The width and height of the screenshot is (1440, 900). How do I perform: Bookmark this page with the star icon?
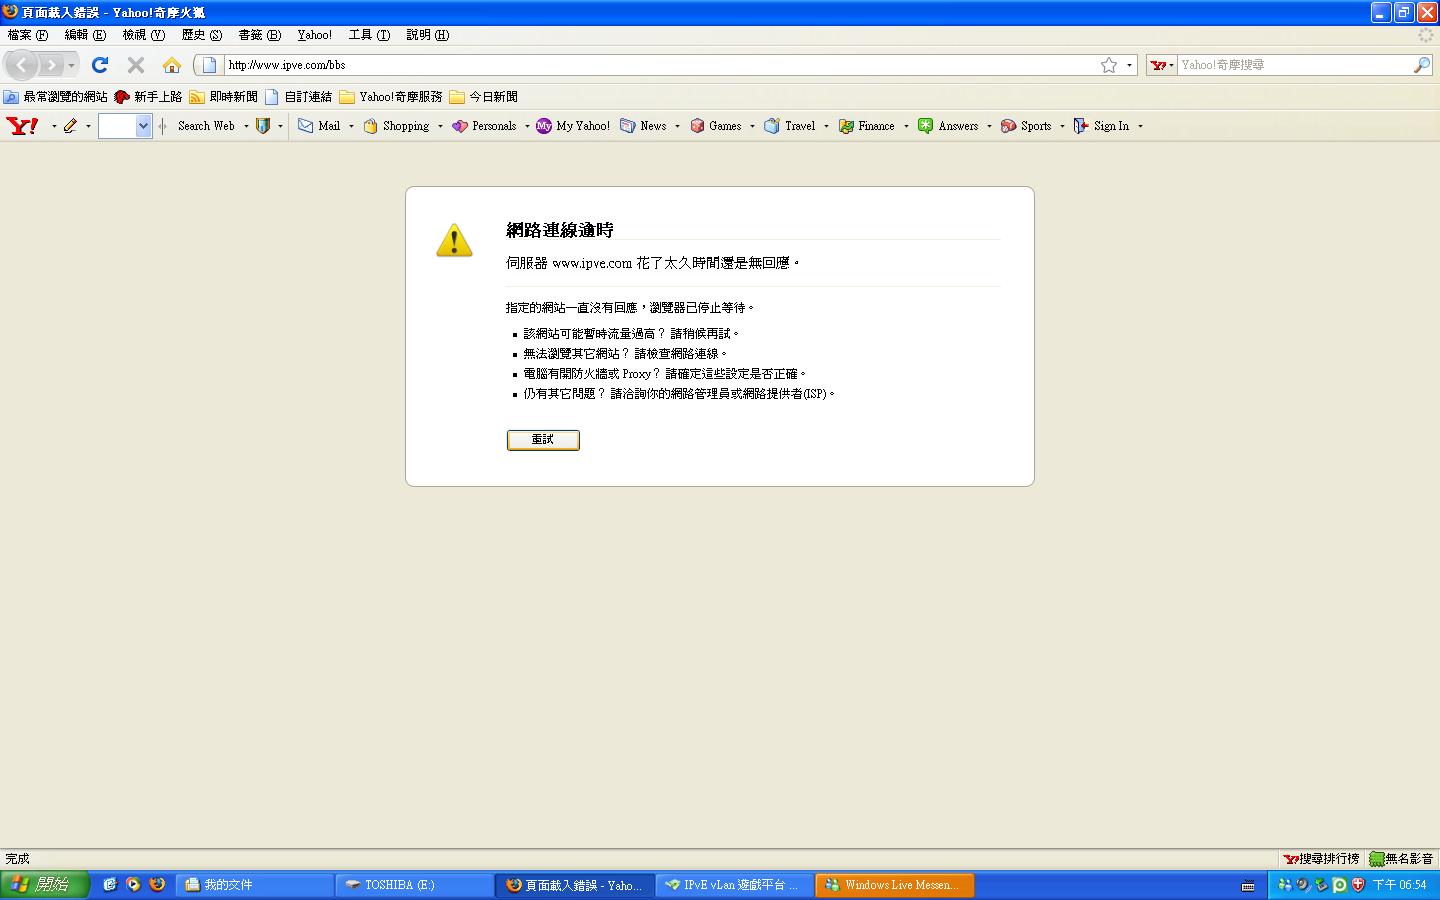tap(1109, 65)
